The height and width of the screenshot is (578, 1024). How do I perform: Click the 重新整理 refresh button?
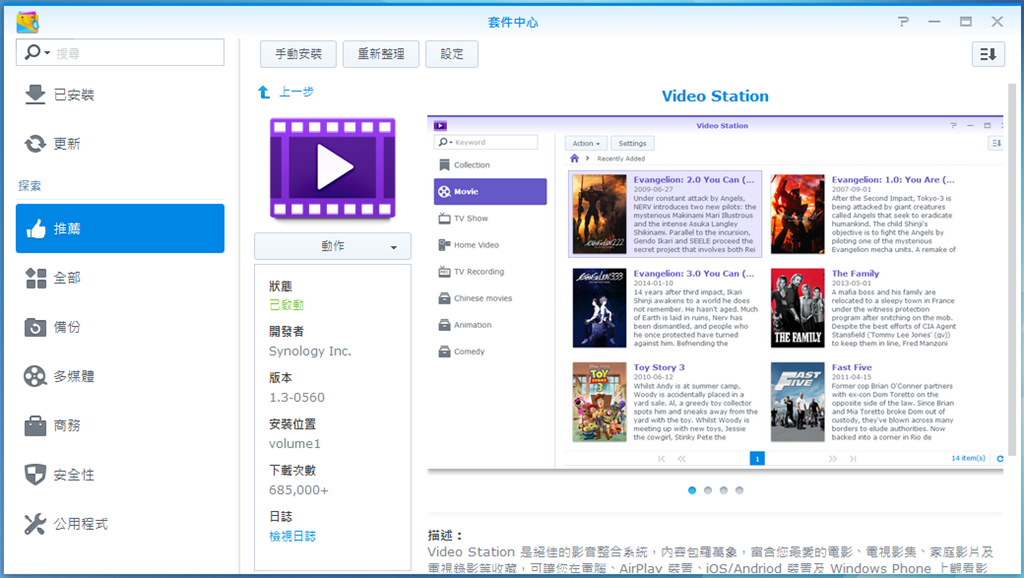[x=381, y=54]
